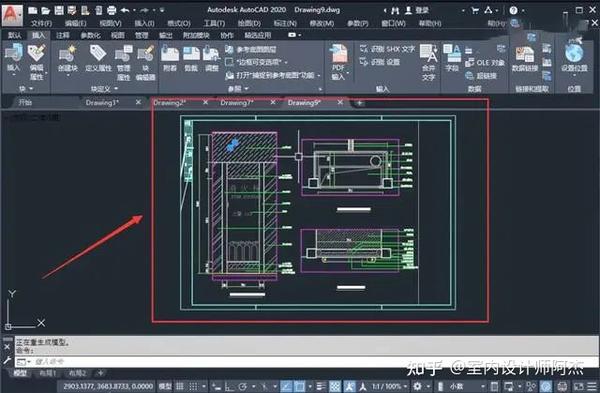Click the Autodesk App Store cart icon

coord(475,10)
